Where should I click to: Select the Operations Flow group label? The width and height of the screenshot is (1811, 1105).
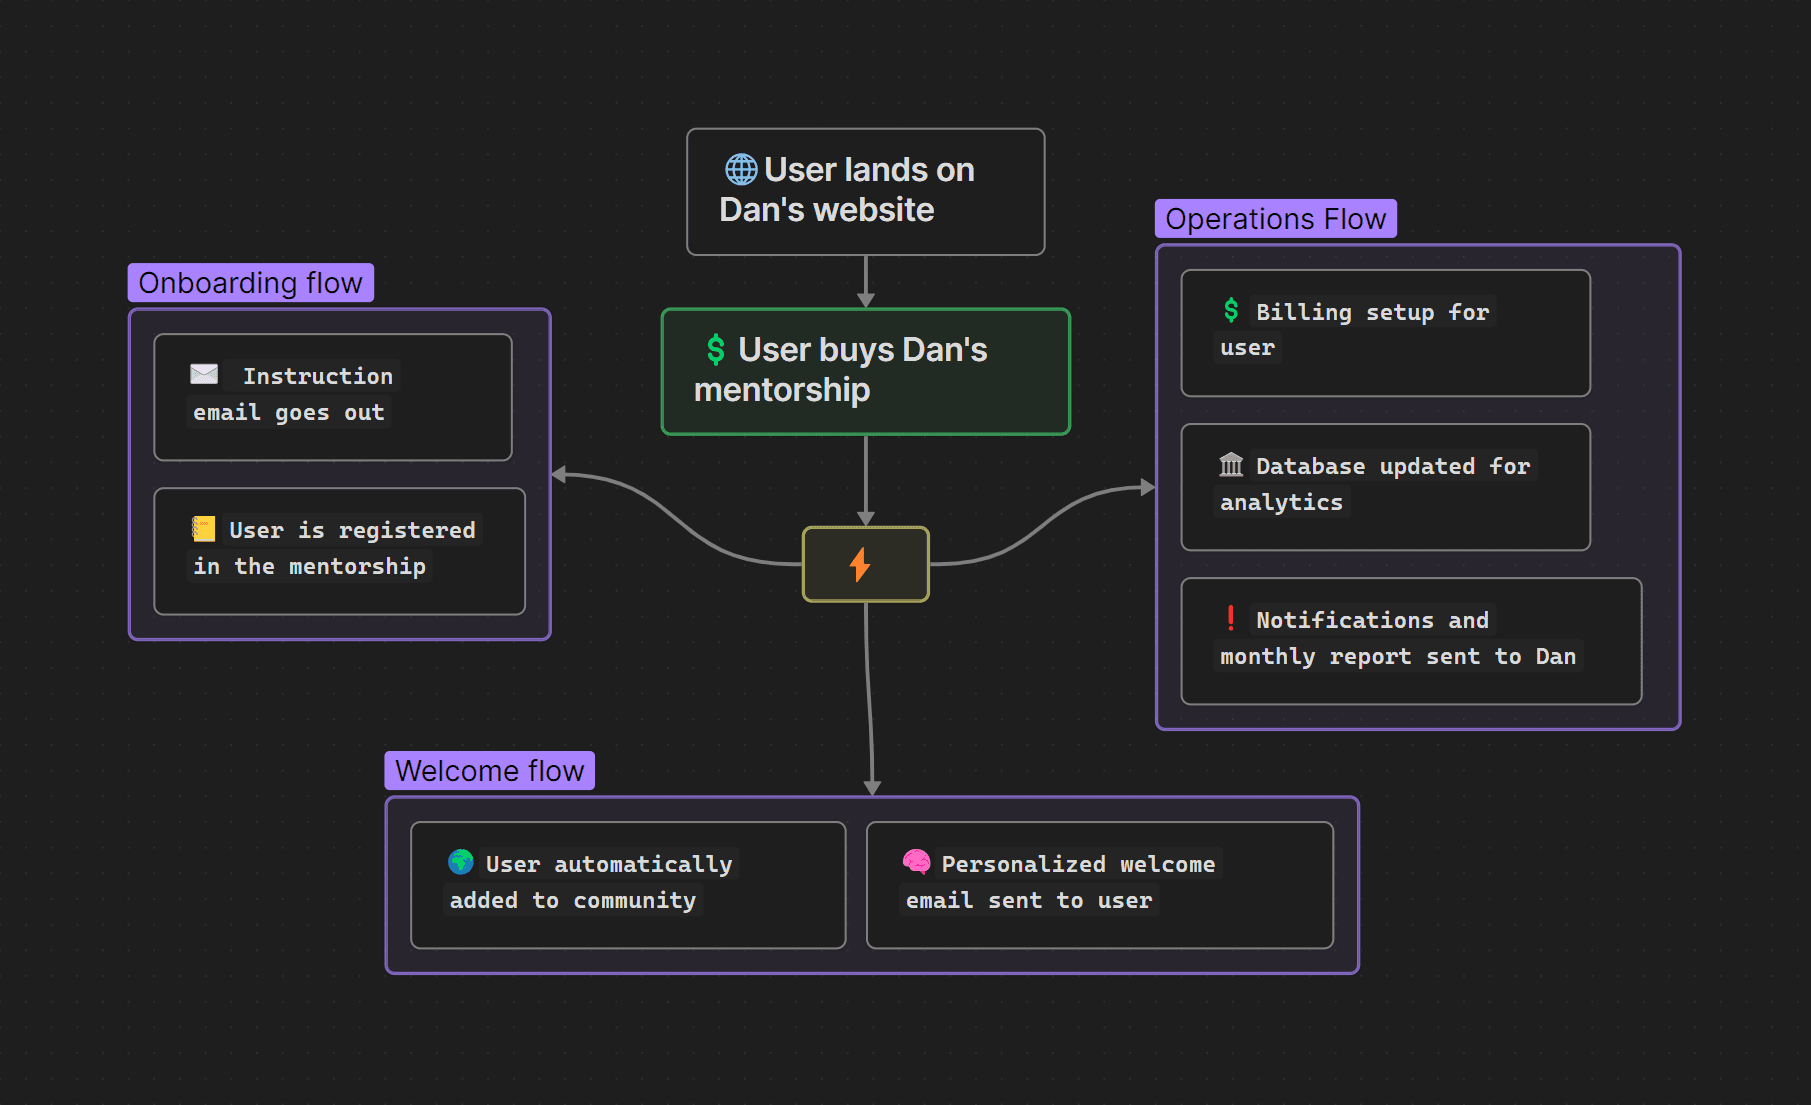1276,219
